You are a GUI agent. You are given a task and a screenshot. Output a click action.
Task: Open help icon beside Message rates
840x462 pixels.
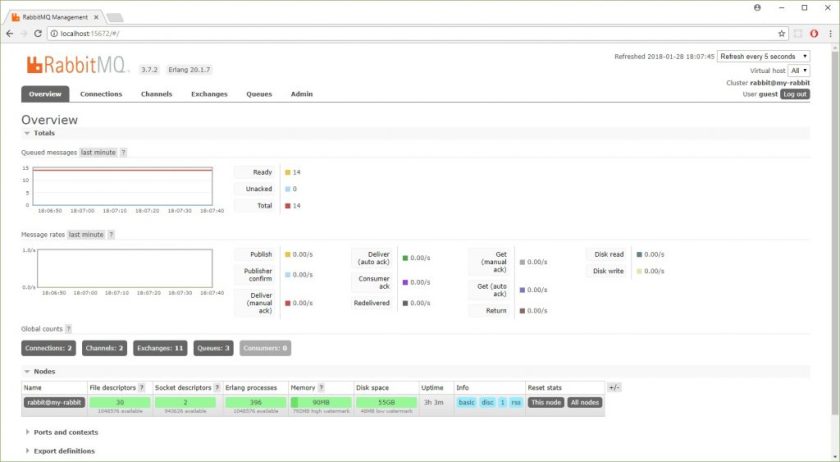[111, 234]
